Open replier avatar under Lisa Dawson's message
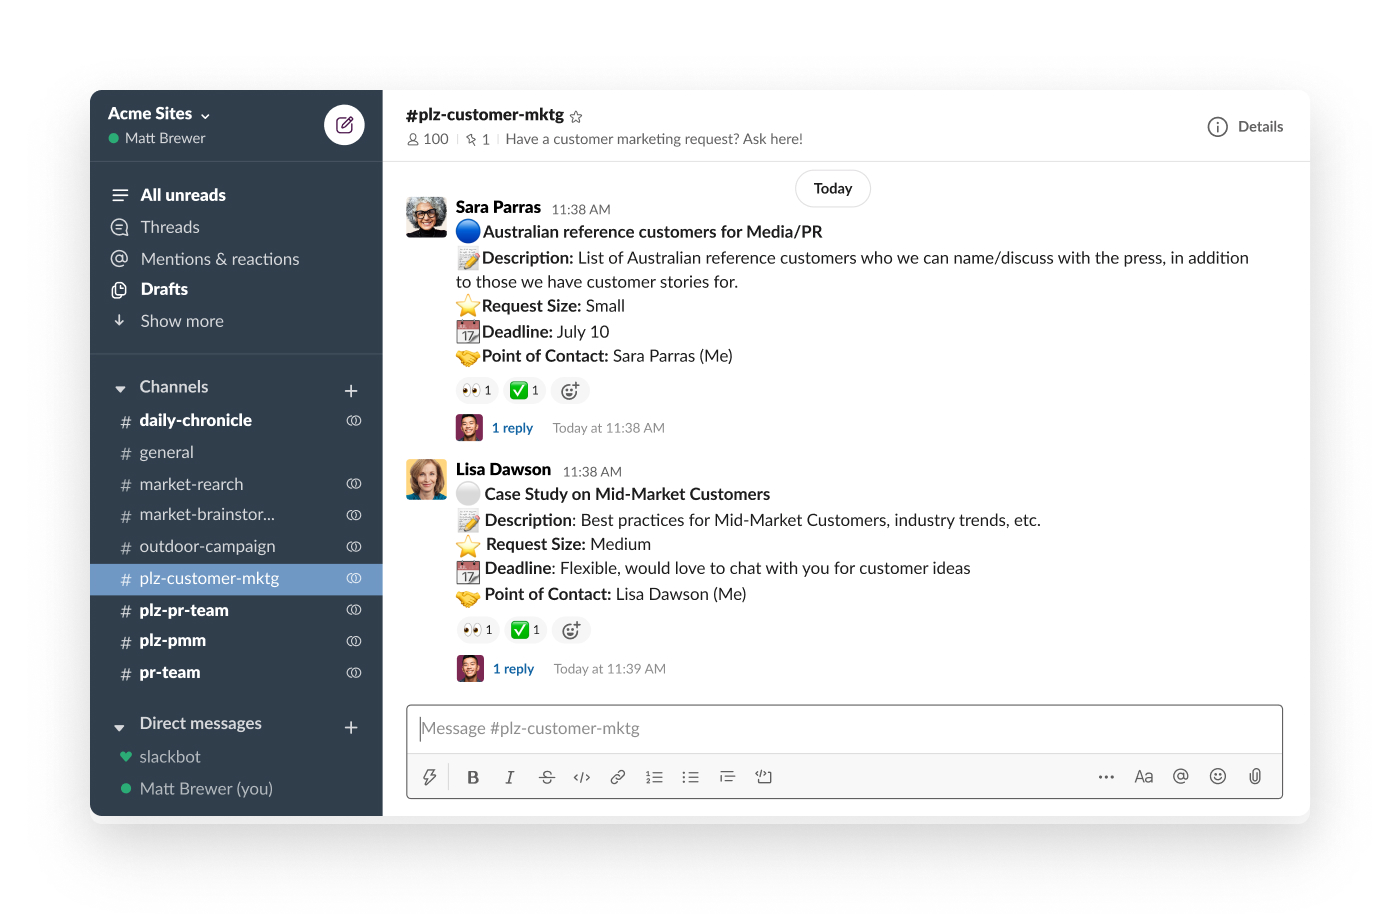1400x914 pixels. click(470, 668)
